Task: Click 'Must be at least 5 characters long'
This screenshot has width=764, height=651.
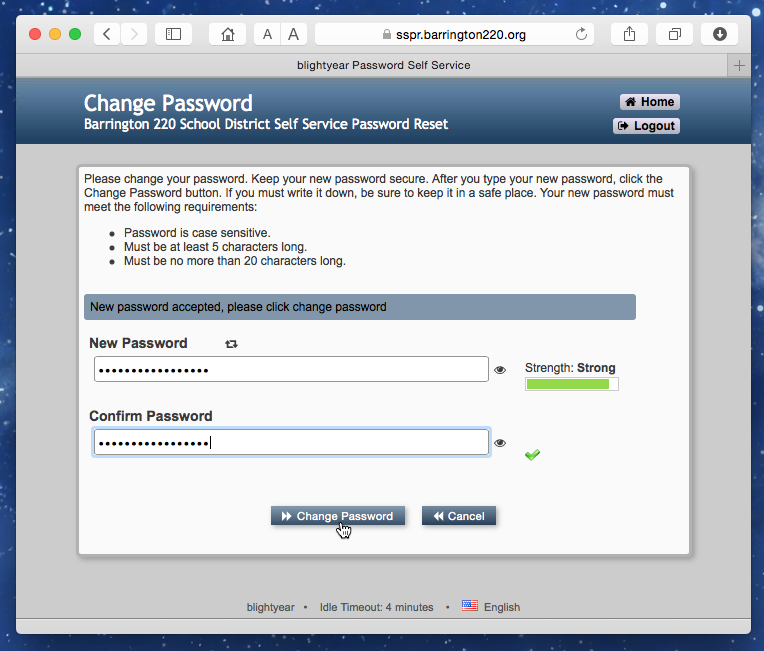Action: [x=215, y=247]
